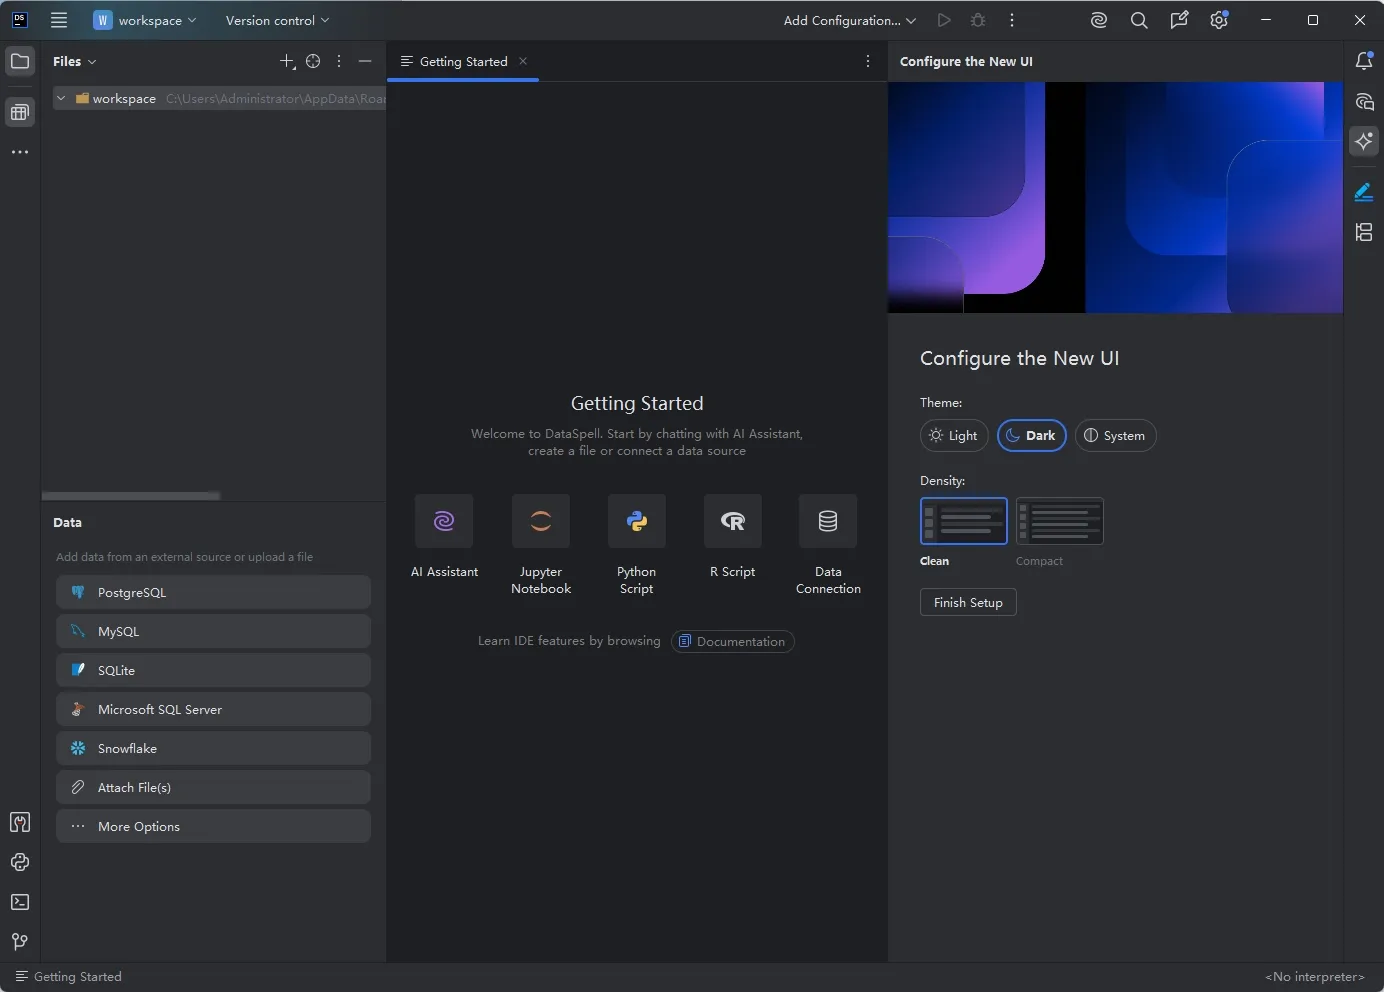Screen dimensions: 1384x992
Task: Switch theme to System
Action: [x=1115, y=435]
